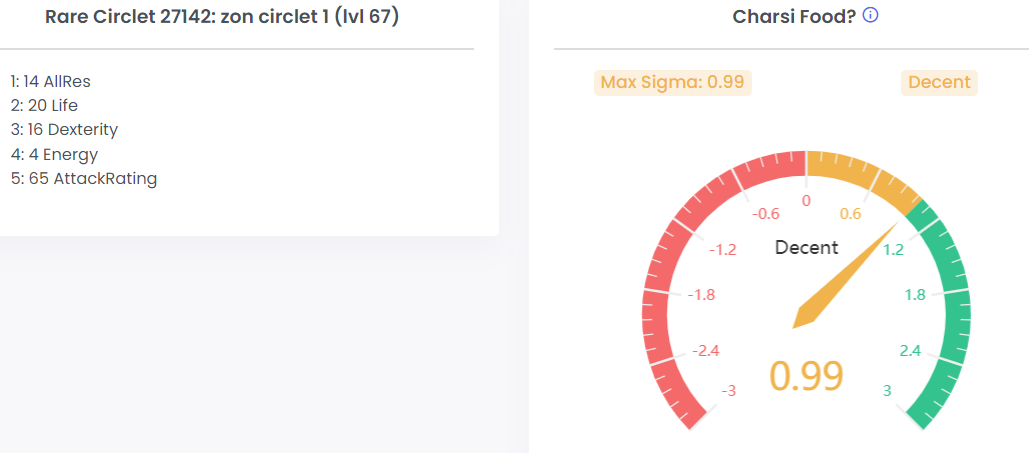Click the Decent label inside the gauge
Screen dimensions: 1029x453
coord(806,248)
